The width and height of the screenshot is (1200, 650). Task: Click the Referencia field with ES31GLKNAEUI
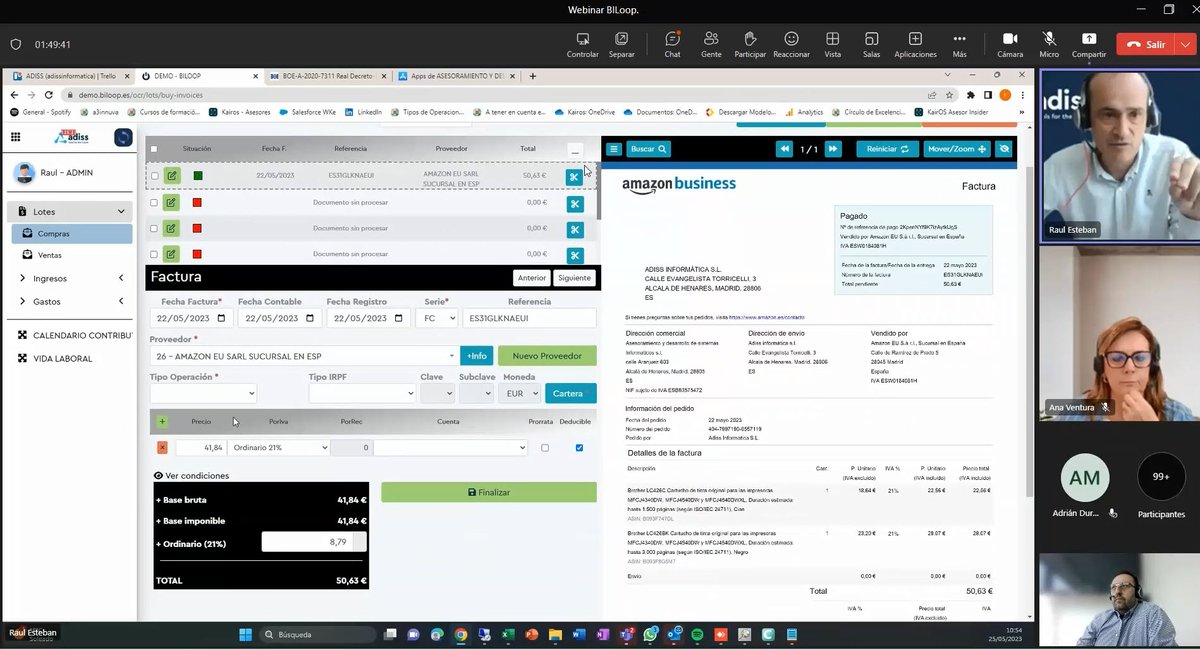pos(529,318)
